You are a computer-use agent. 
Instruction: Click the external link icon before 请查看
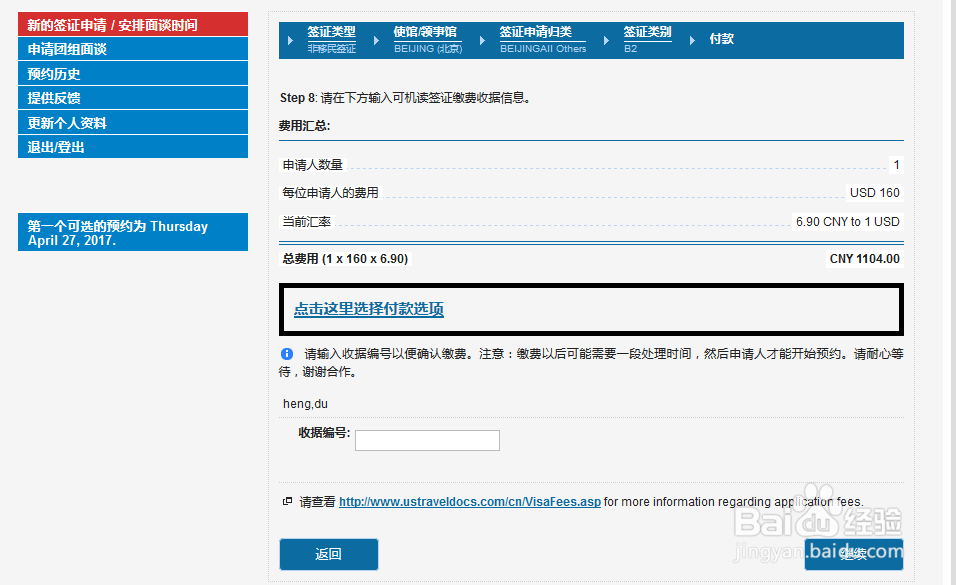[x=286, y=501]
